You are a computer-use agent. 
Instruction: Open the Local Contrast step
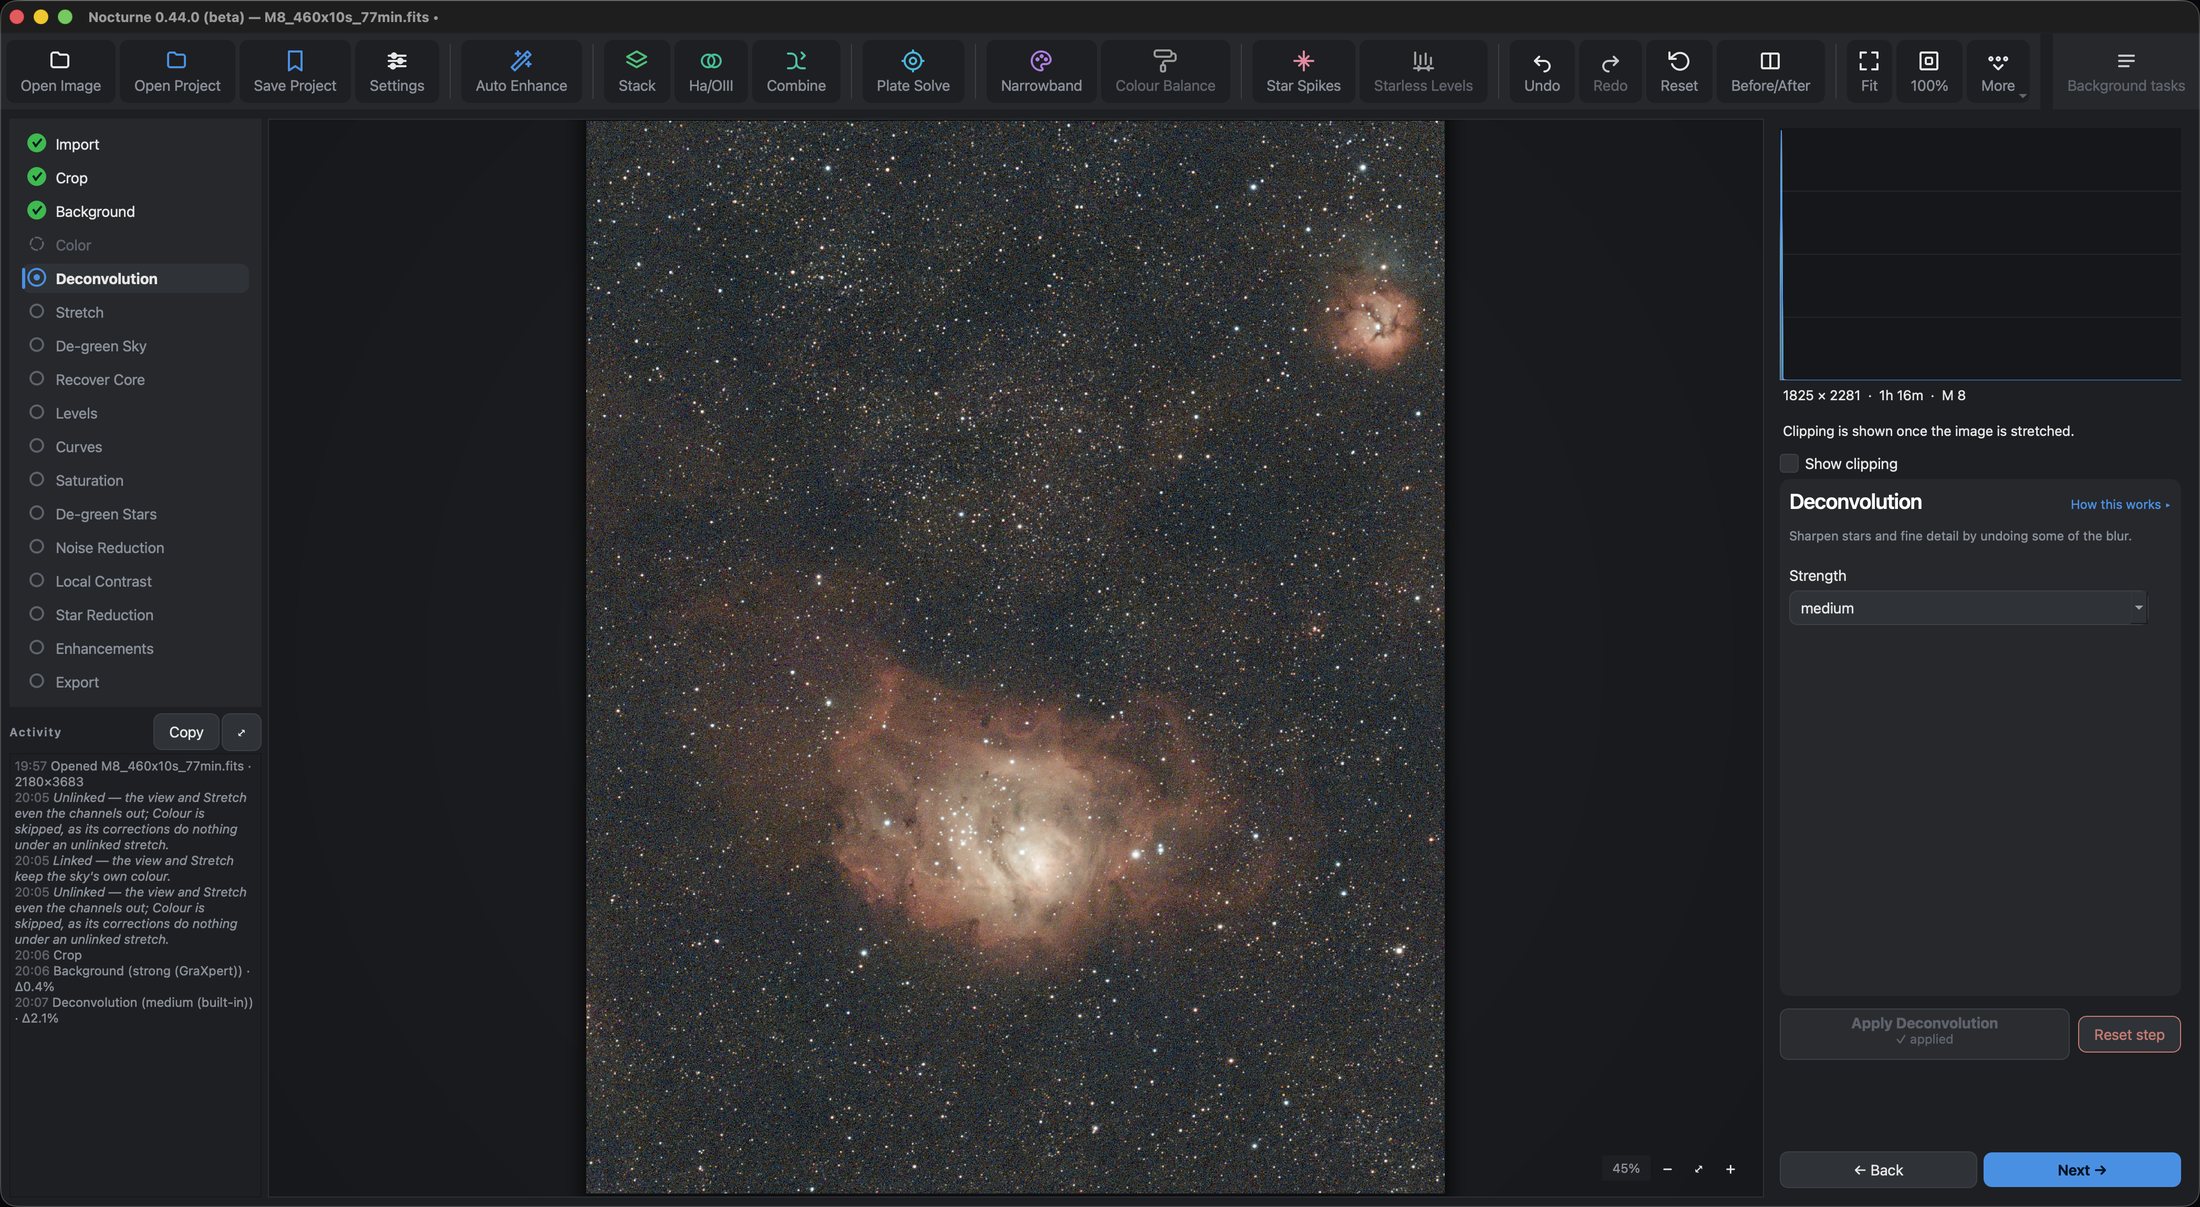point(134,581)
